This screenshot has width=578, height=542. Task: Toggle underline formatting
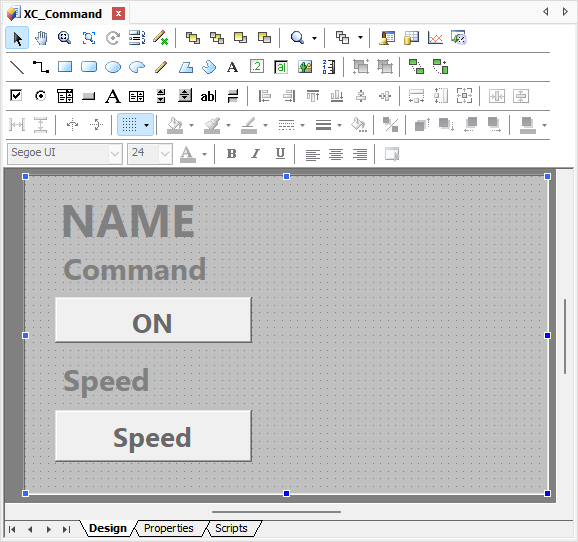(280, 154)
